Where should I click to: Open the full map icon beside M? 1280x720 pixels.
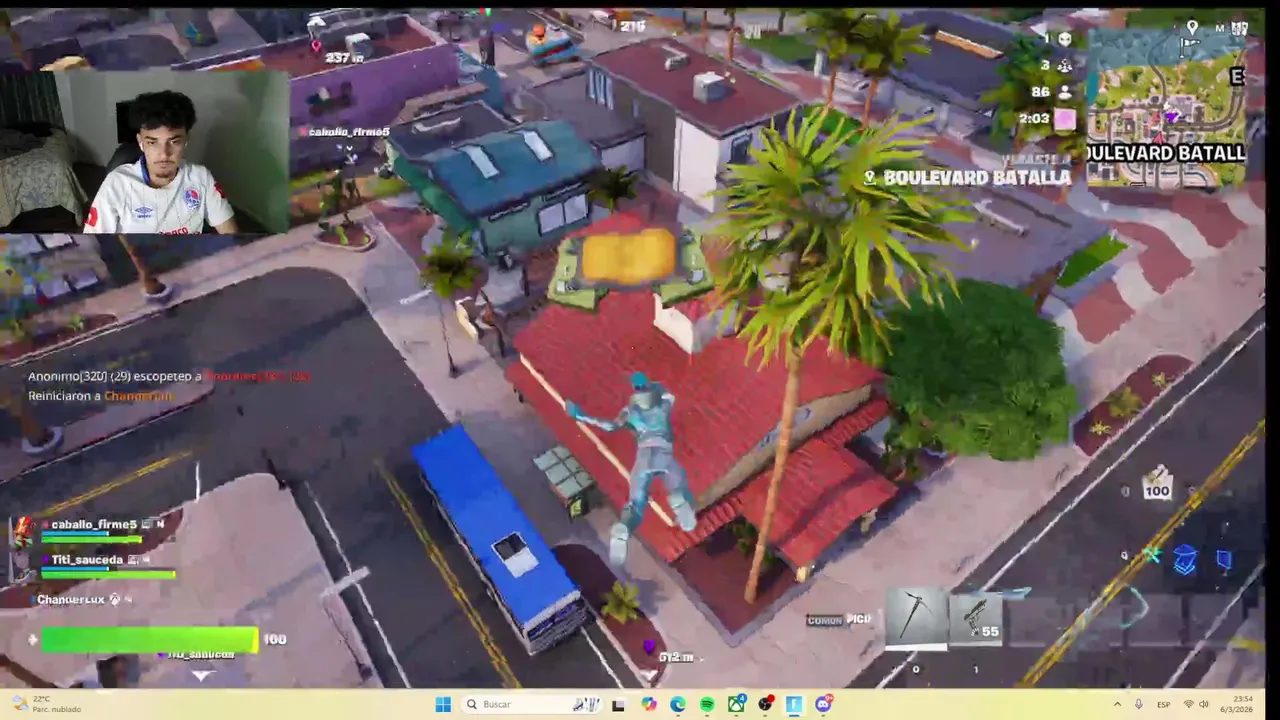click(1240, 28)
